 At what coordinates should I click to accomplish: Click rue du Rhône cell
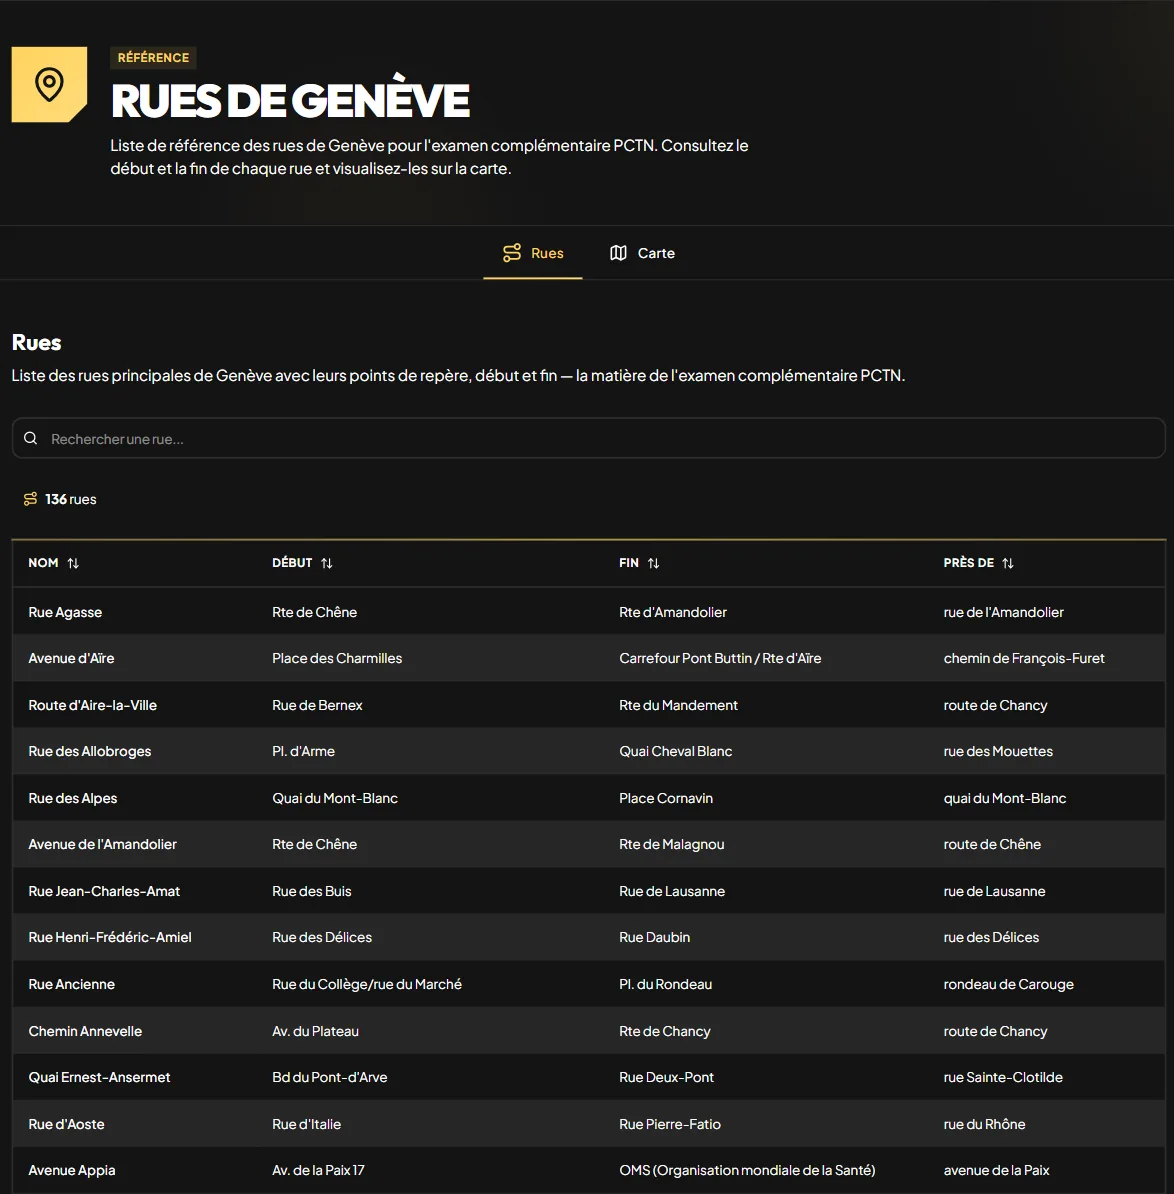point(984,1124)
